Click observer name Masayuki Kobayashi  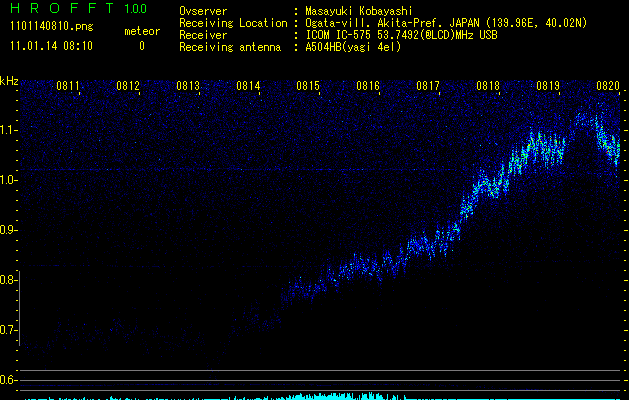359,11
